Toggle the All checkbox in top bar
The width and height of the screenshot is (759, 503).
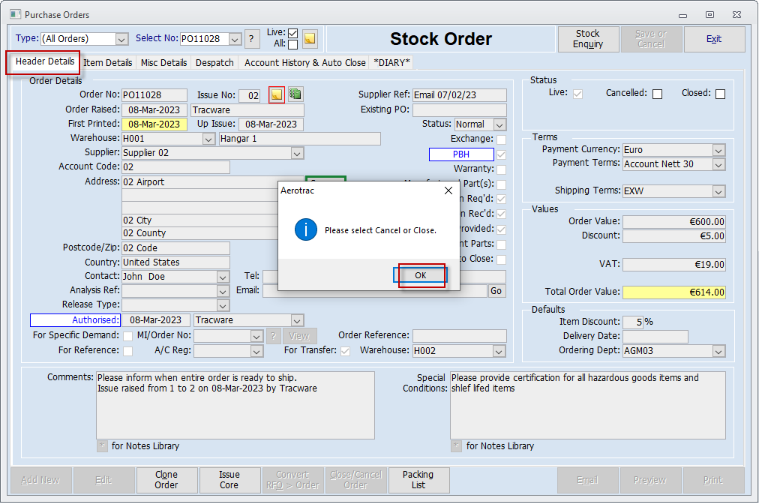pyautogui.click(x=293, y=45)
